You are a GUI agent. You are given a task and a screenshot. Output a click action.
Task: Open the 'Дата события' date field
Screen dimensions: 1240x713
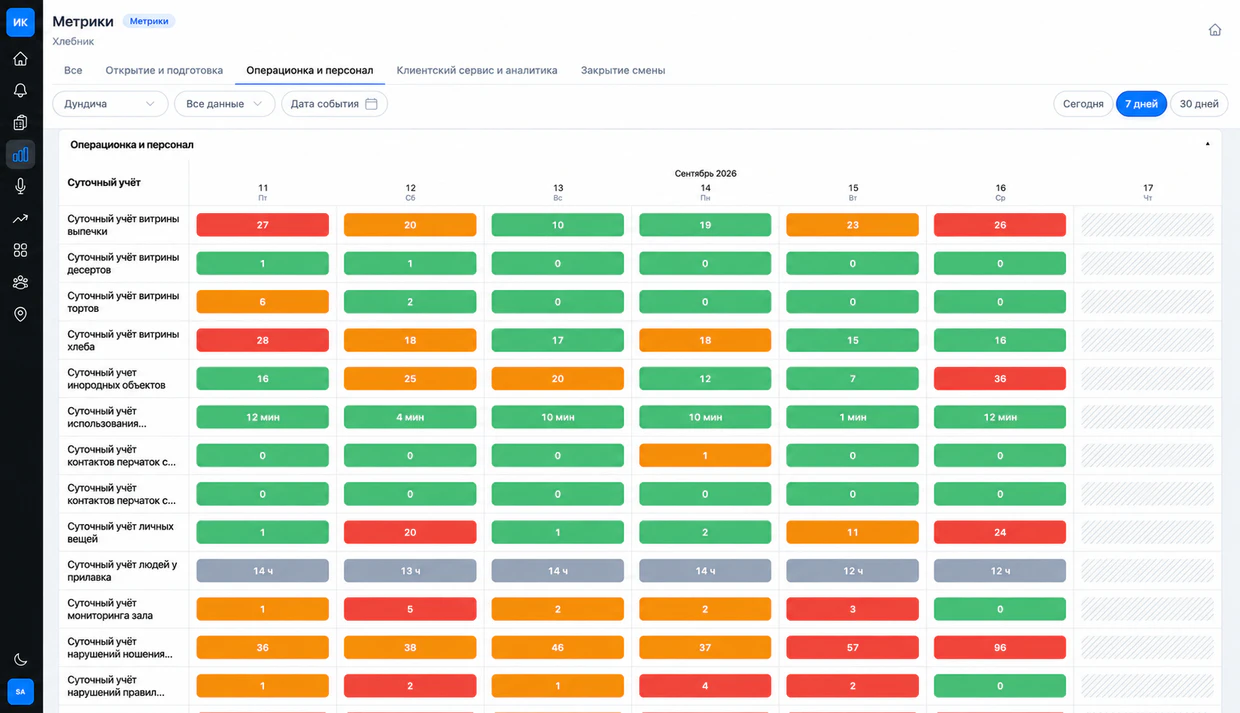334,104
